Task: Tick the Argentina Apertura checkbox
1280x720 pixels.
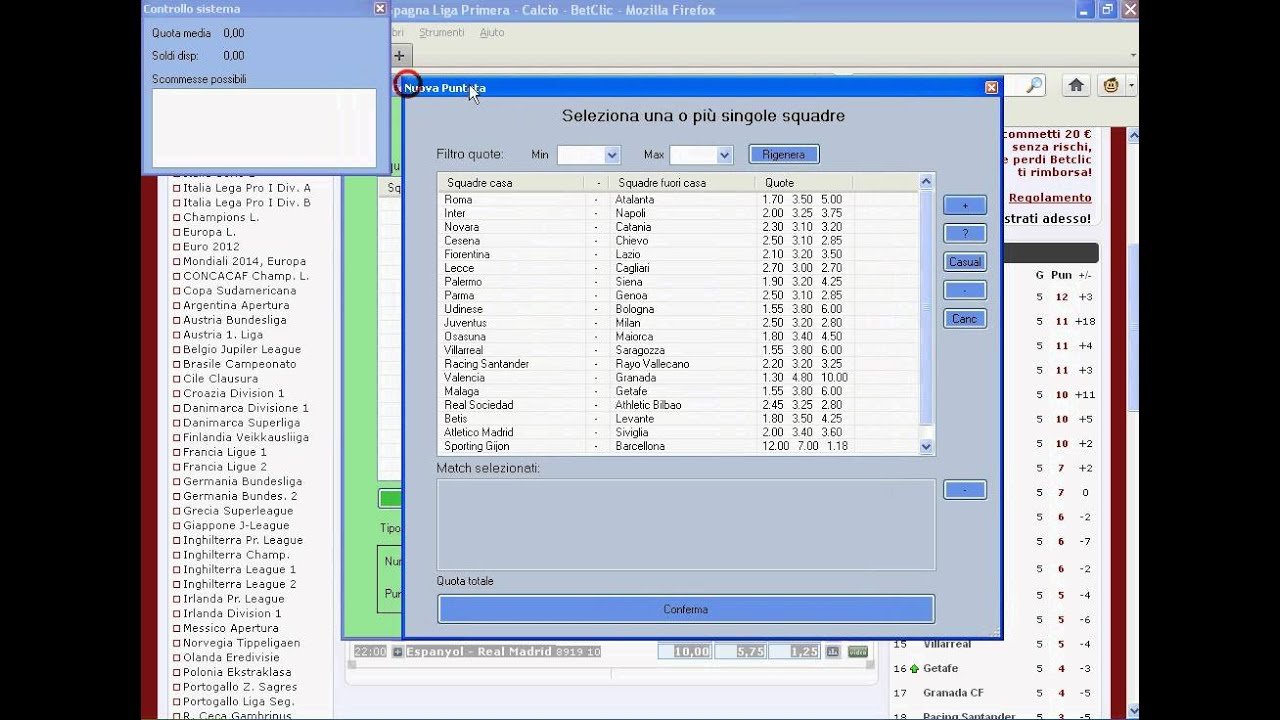Action: [x=177, y=305]
